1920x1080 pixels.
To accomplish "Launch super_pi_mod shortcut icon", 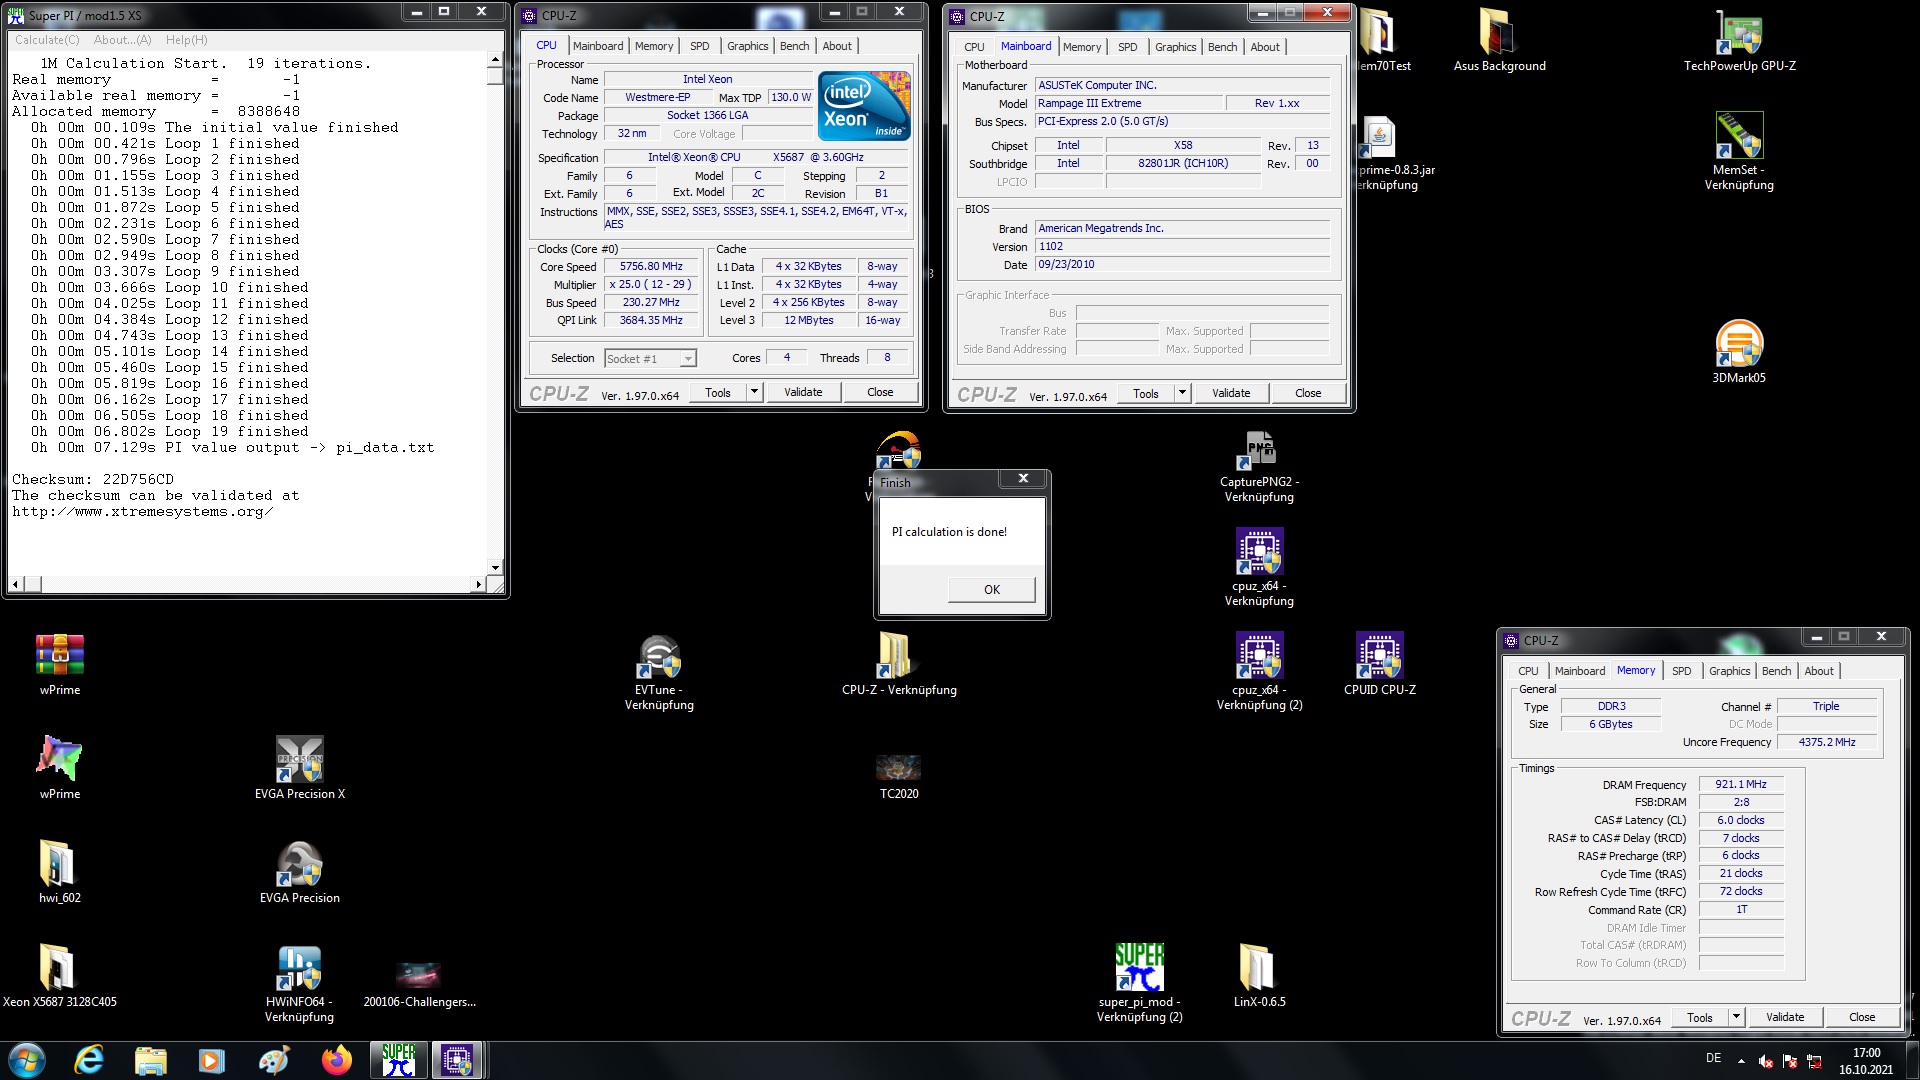I will 1139,982.
